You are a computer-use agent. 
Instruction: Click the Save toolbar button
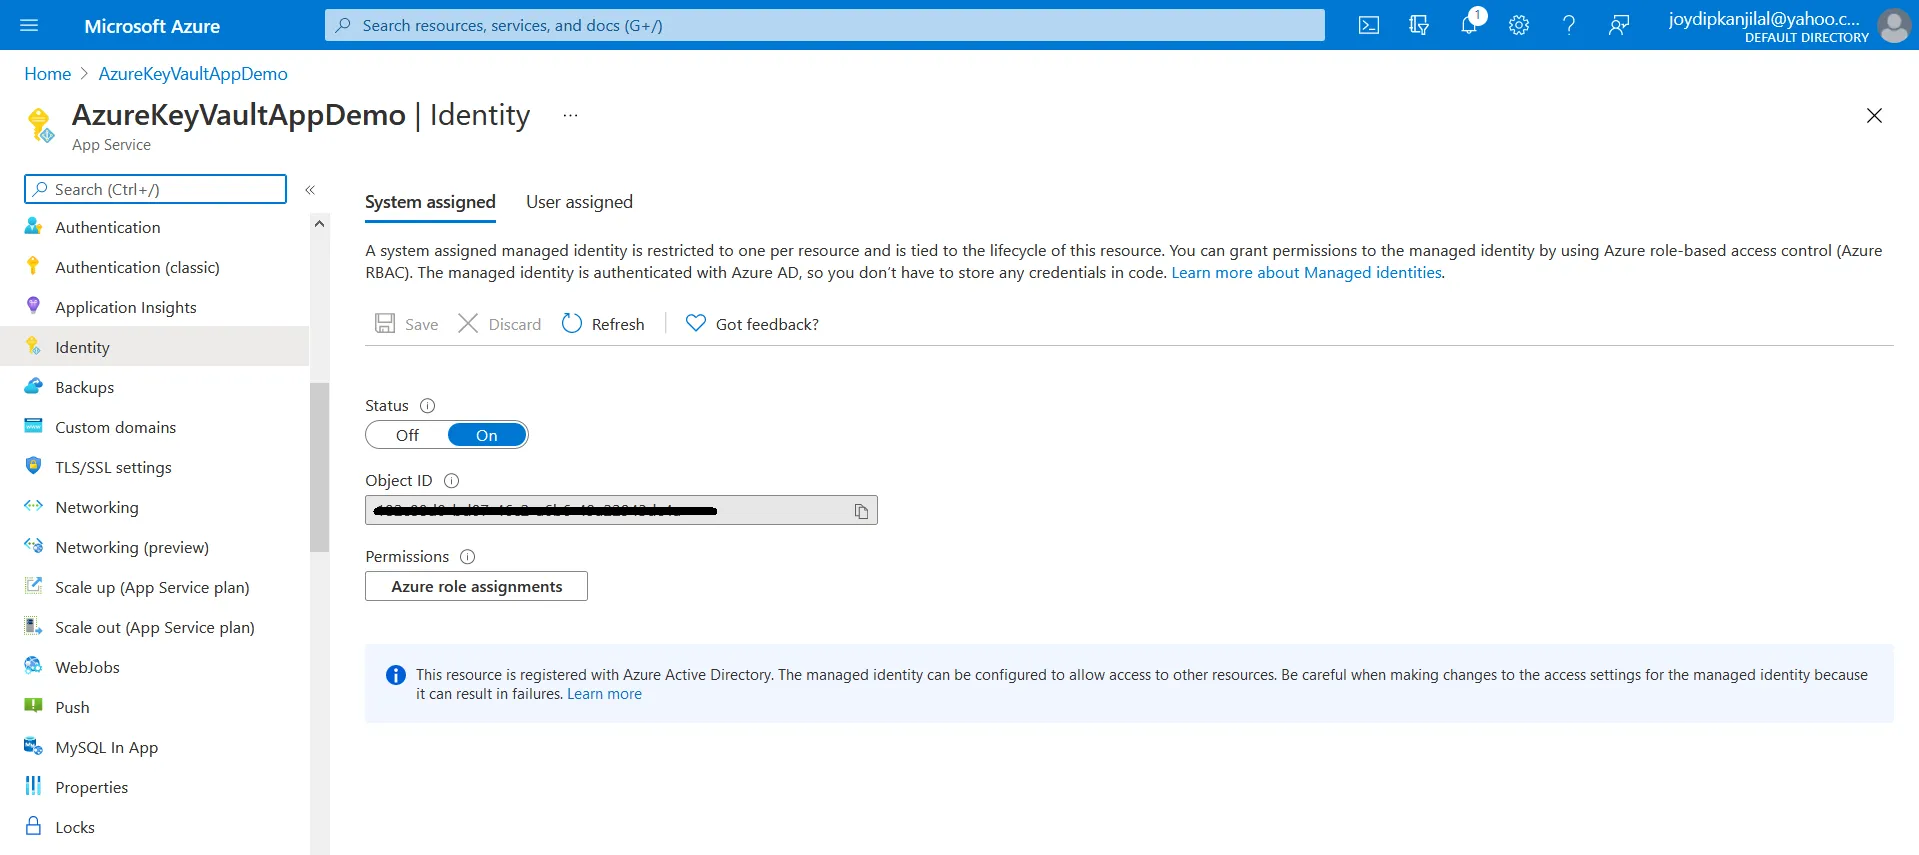[x=406, y=324]
